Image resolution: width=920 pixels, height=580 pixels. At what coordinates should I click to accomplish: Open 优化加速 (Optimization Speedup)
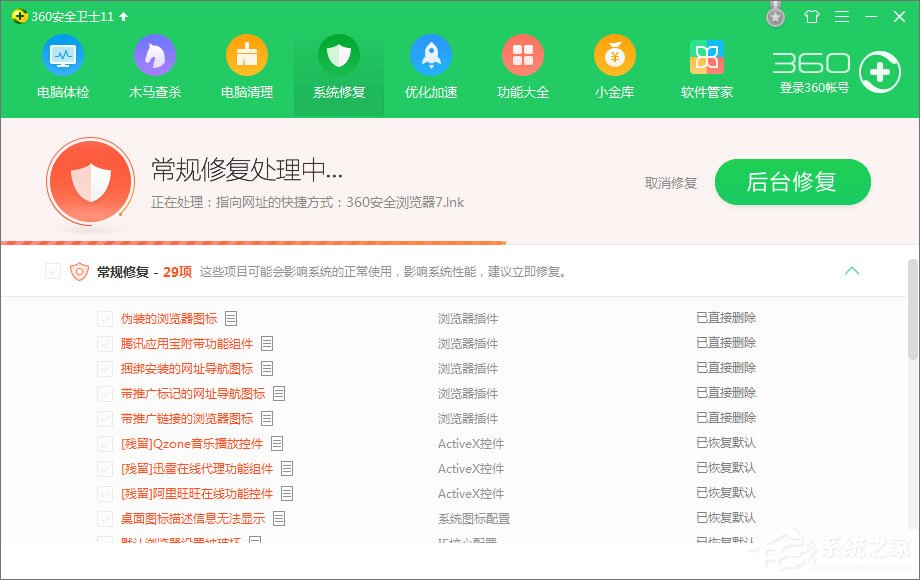pos(431,67)
